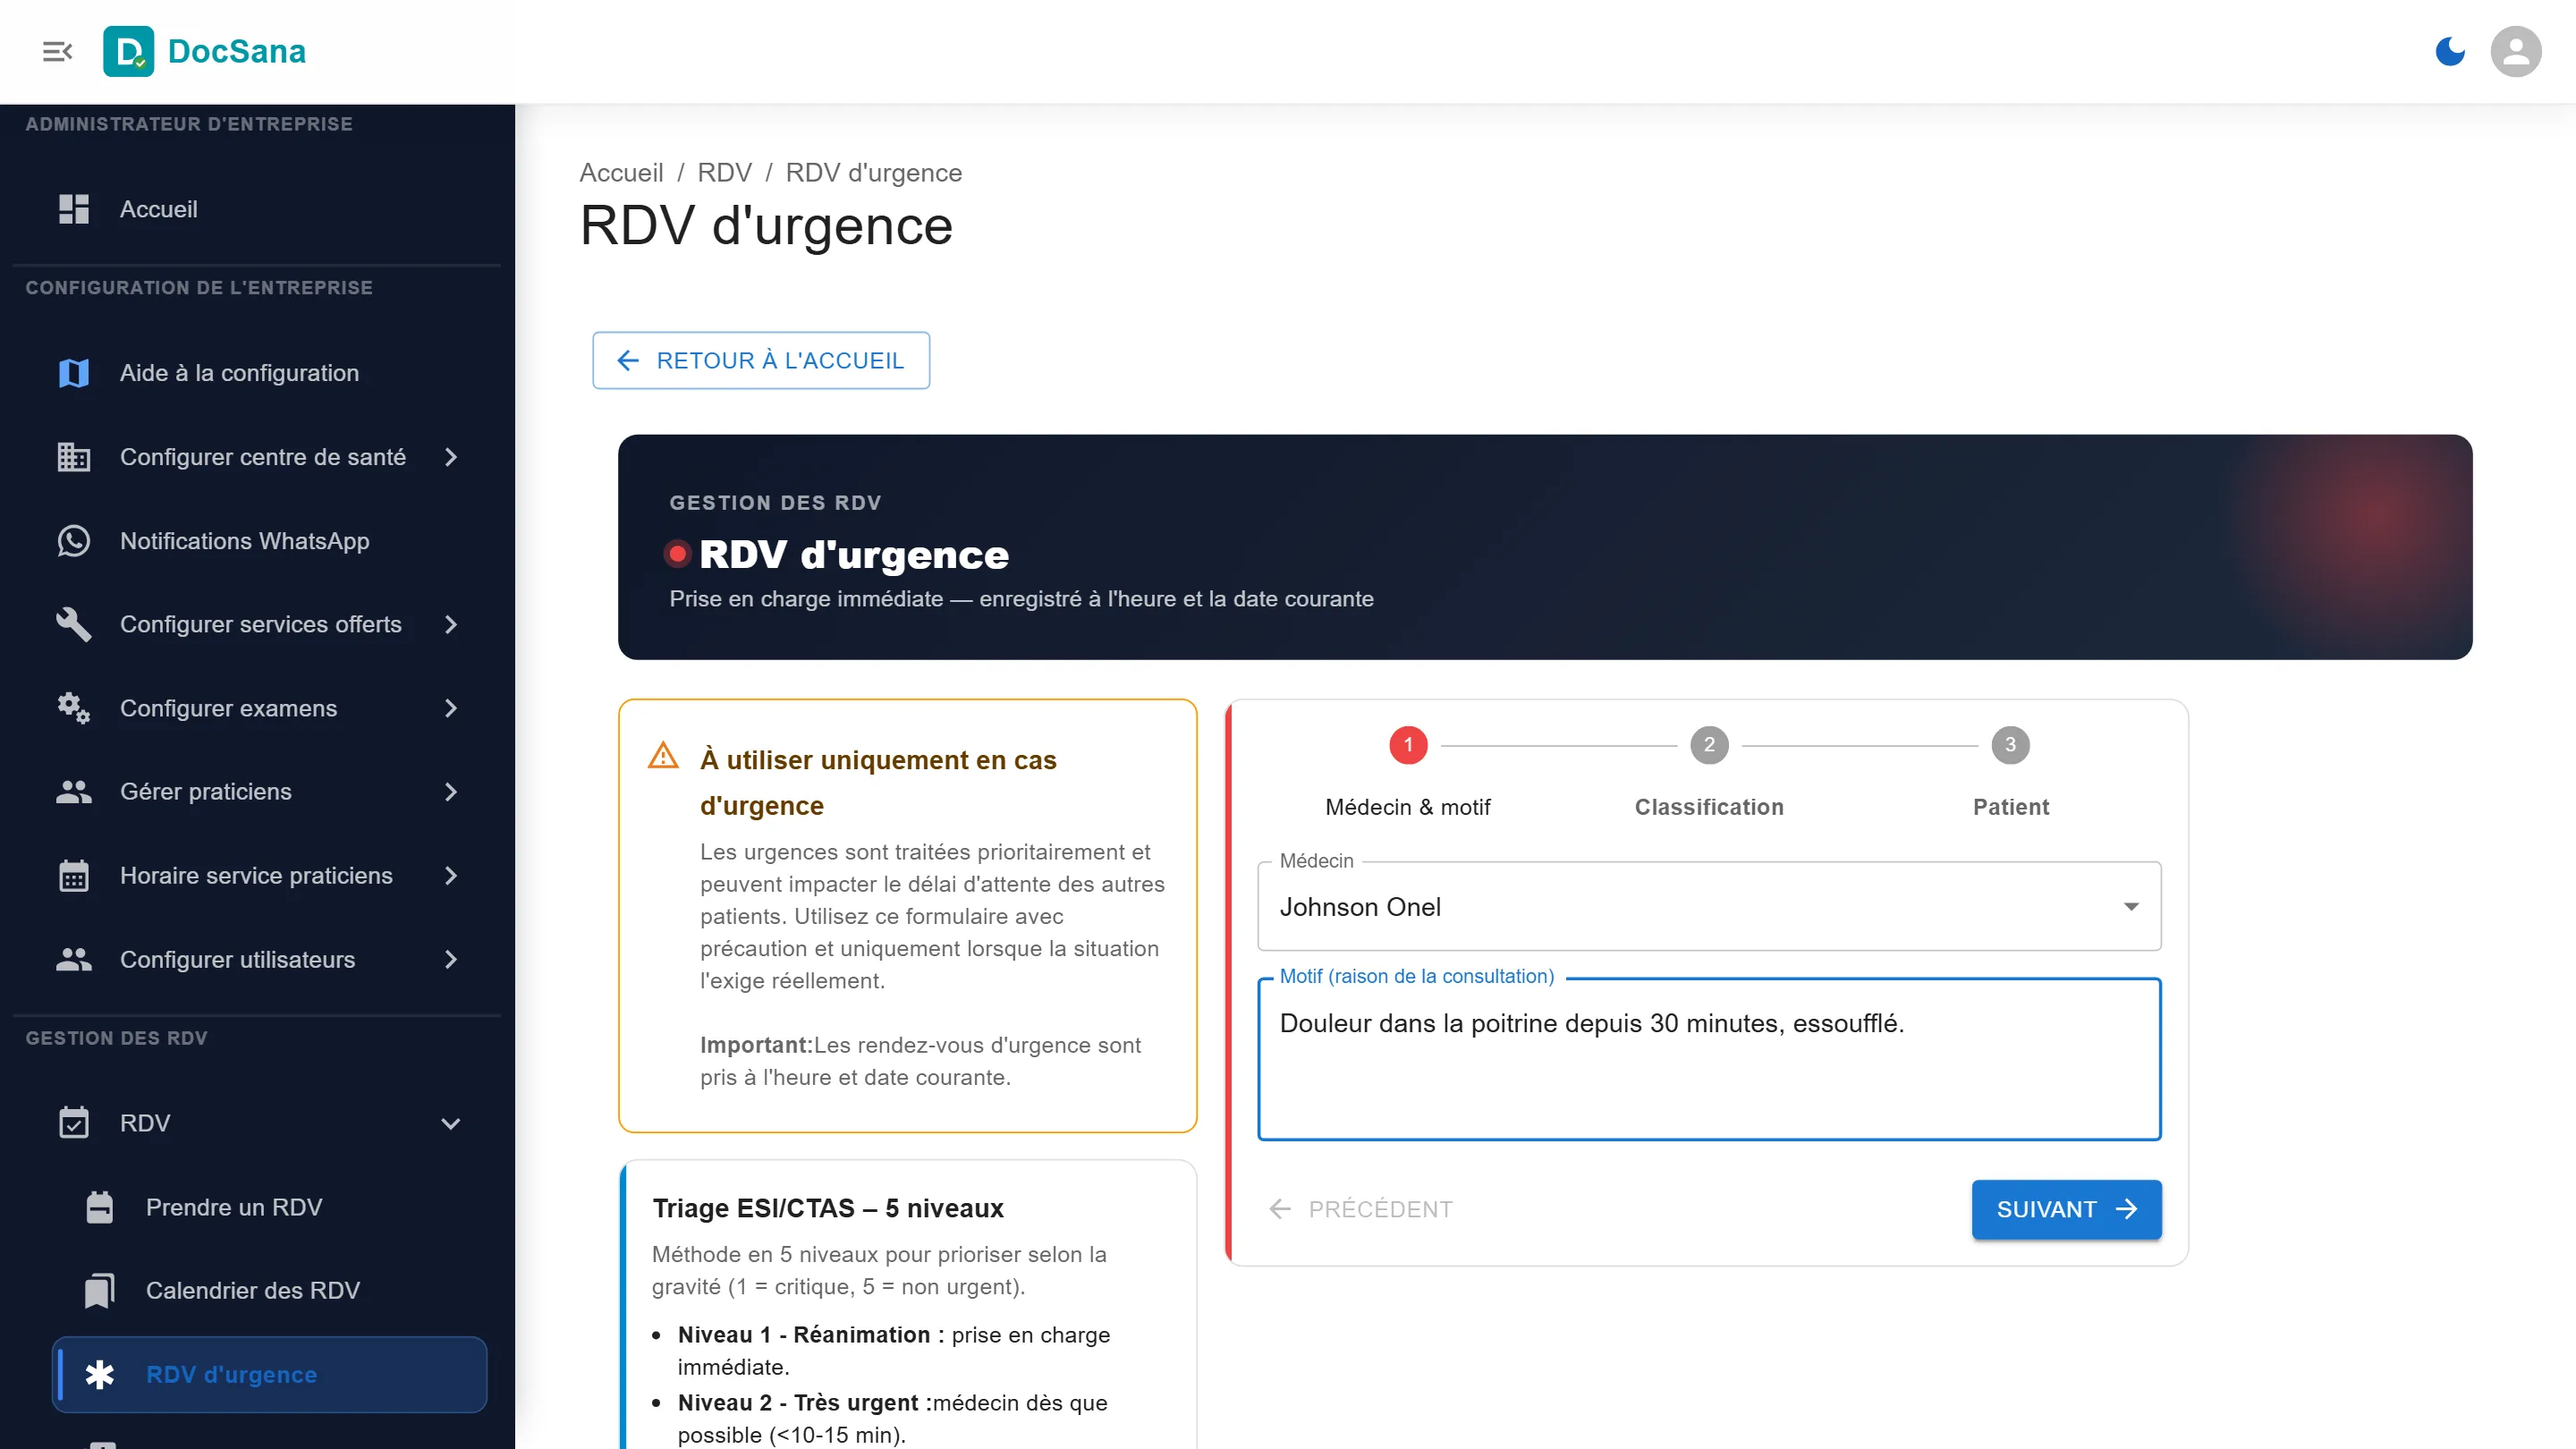2576x1449 pixels.
Task: Click the Suivant button
Action: pos(2066,1209)
